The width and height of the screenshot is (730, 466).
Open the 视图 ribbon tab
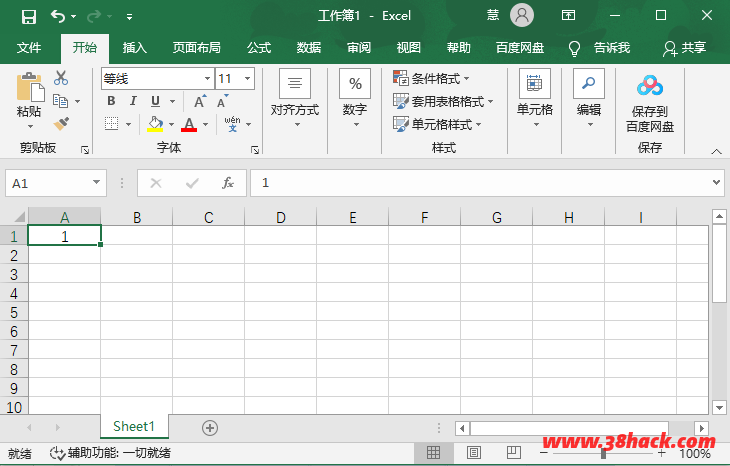point(409,47)
